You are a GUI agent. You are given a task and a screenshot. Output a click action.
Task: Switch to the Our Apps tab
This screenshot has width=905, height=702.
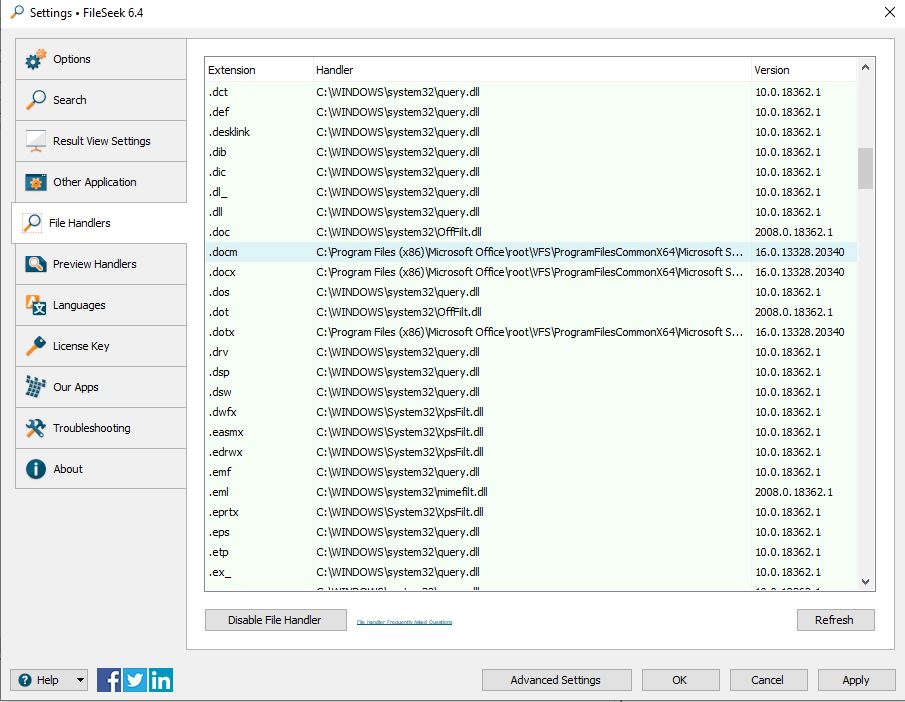click(x=76, y=387)
